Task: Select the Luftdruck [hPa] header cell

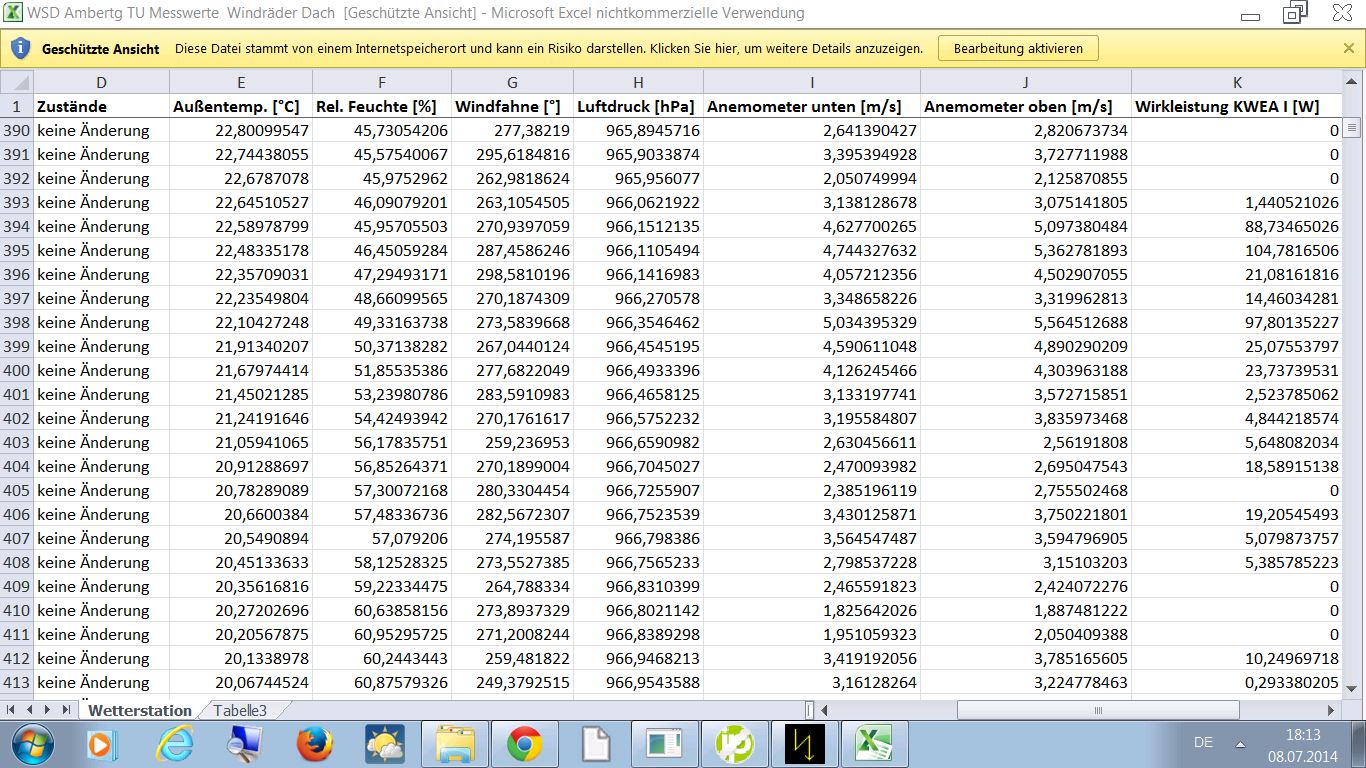Action: 638,106
